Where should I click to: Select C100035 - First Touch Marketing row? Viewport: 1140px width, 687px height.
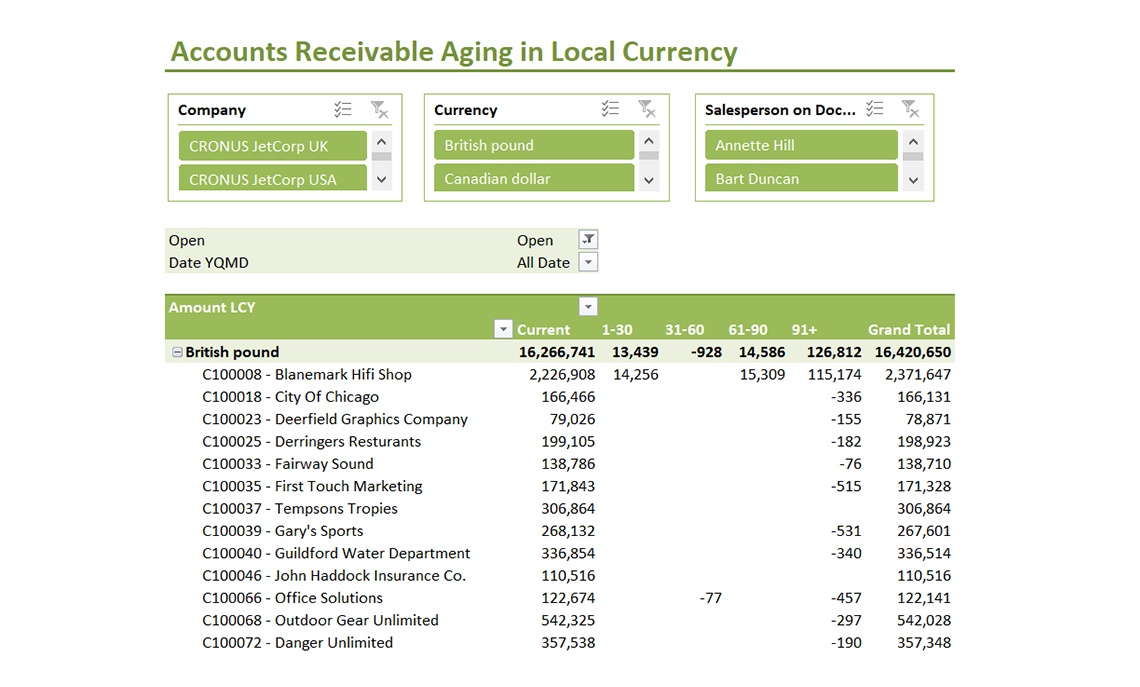pos(560,486)
